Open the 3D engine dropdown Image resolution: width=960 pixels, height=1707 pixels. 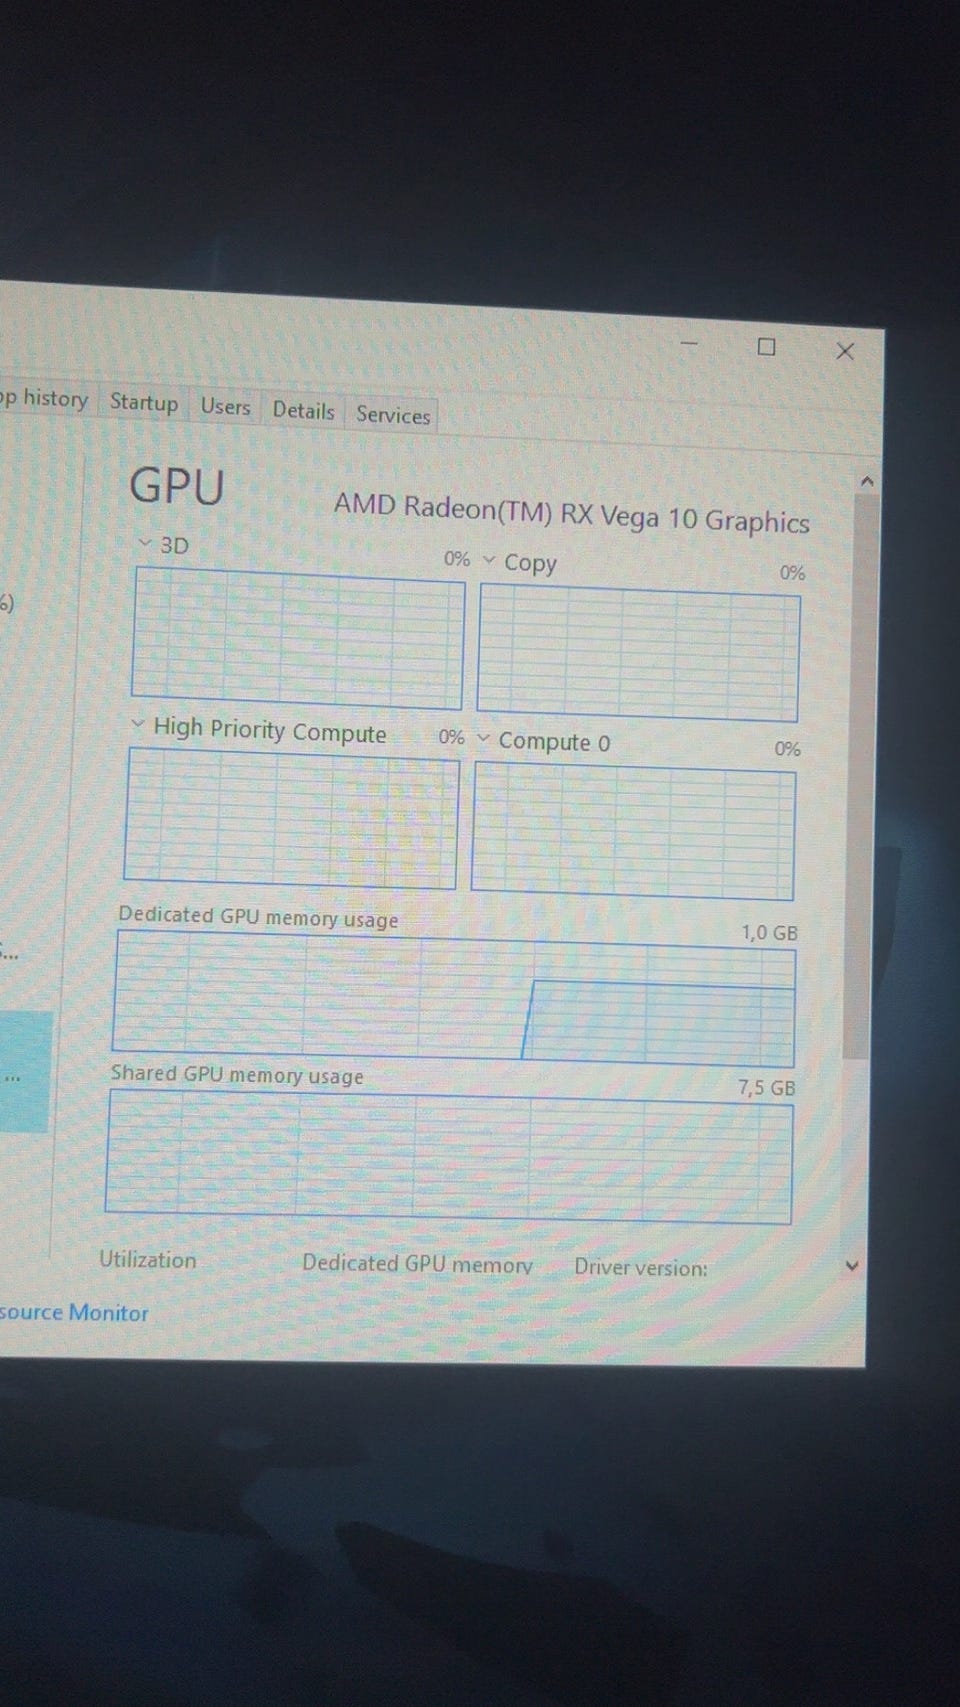click(145, 543)
